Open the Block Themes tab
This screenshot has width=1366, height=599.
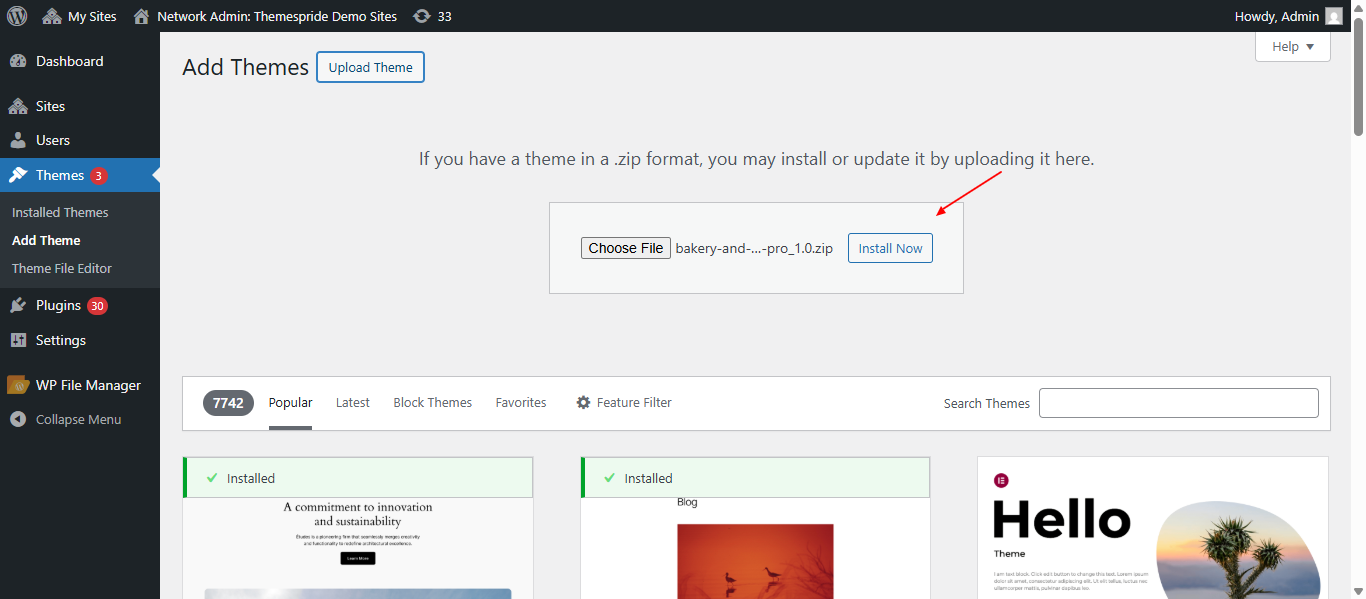click(x=432, y=402)
